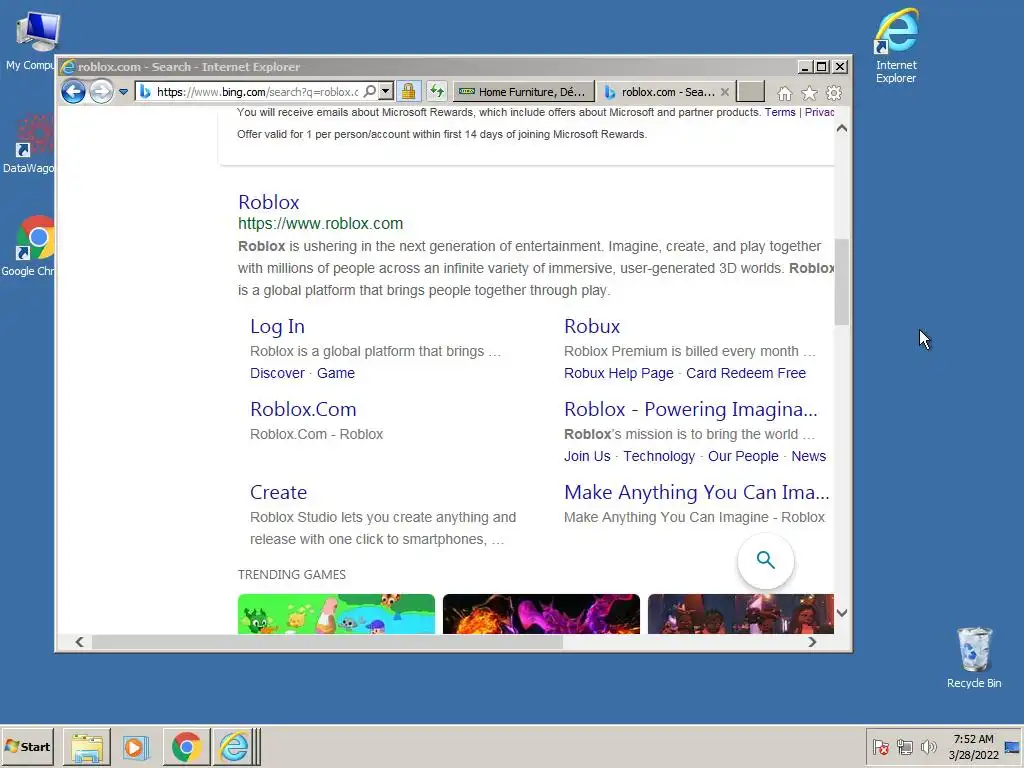Viewport: 1024px width, 768px height.
Task: Click the vertical scrollbar thumb
Action: pyautogui.click(x=842, y=281)
